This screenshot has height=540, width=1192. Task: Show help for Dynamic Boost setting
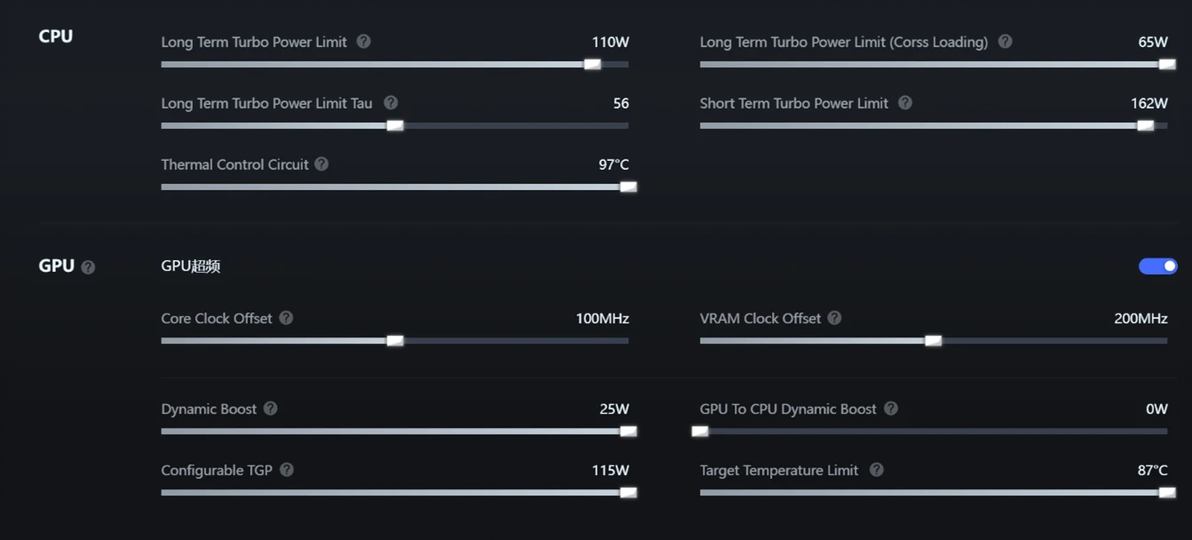point(271,409)
